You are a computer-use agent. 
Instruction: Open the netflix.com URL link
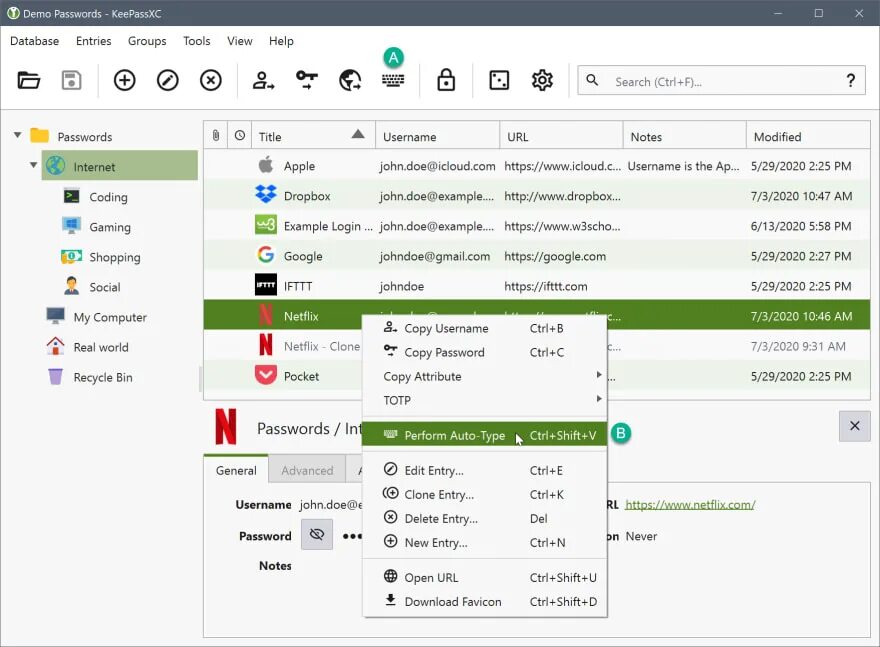[690, 504]
